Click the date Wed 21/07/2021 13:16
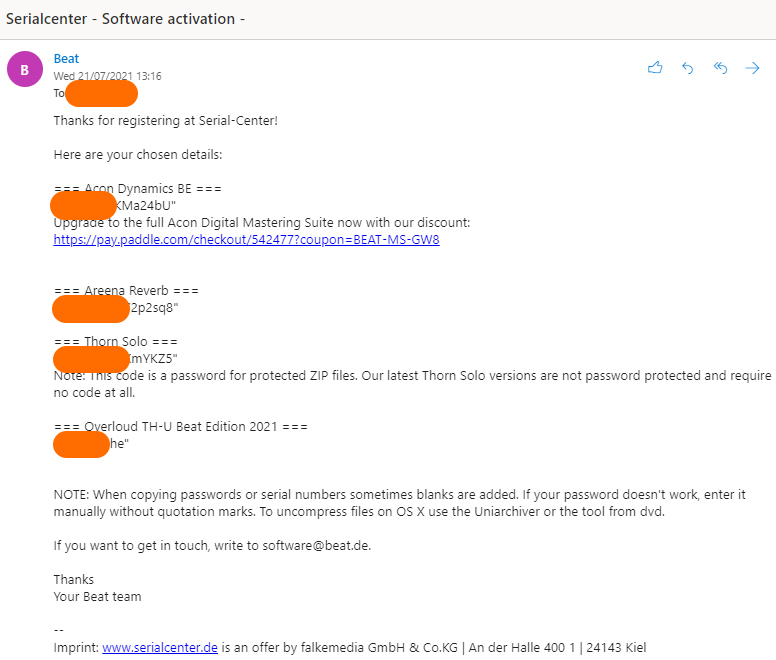Screen dimensions: 776x660 pos(107,76)
